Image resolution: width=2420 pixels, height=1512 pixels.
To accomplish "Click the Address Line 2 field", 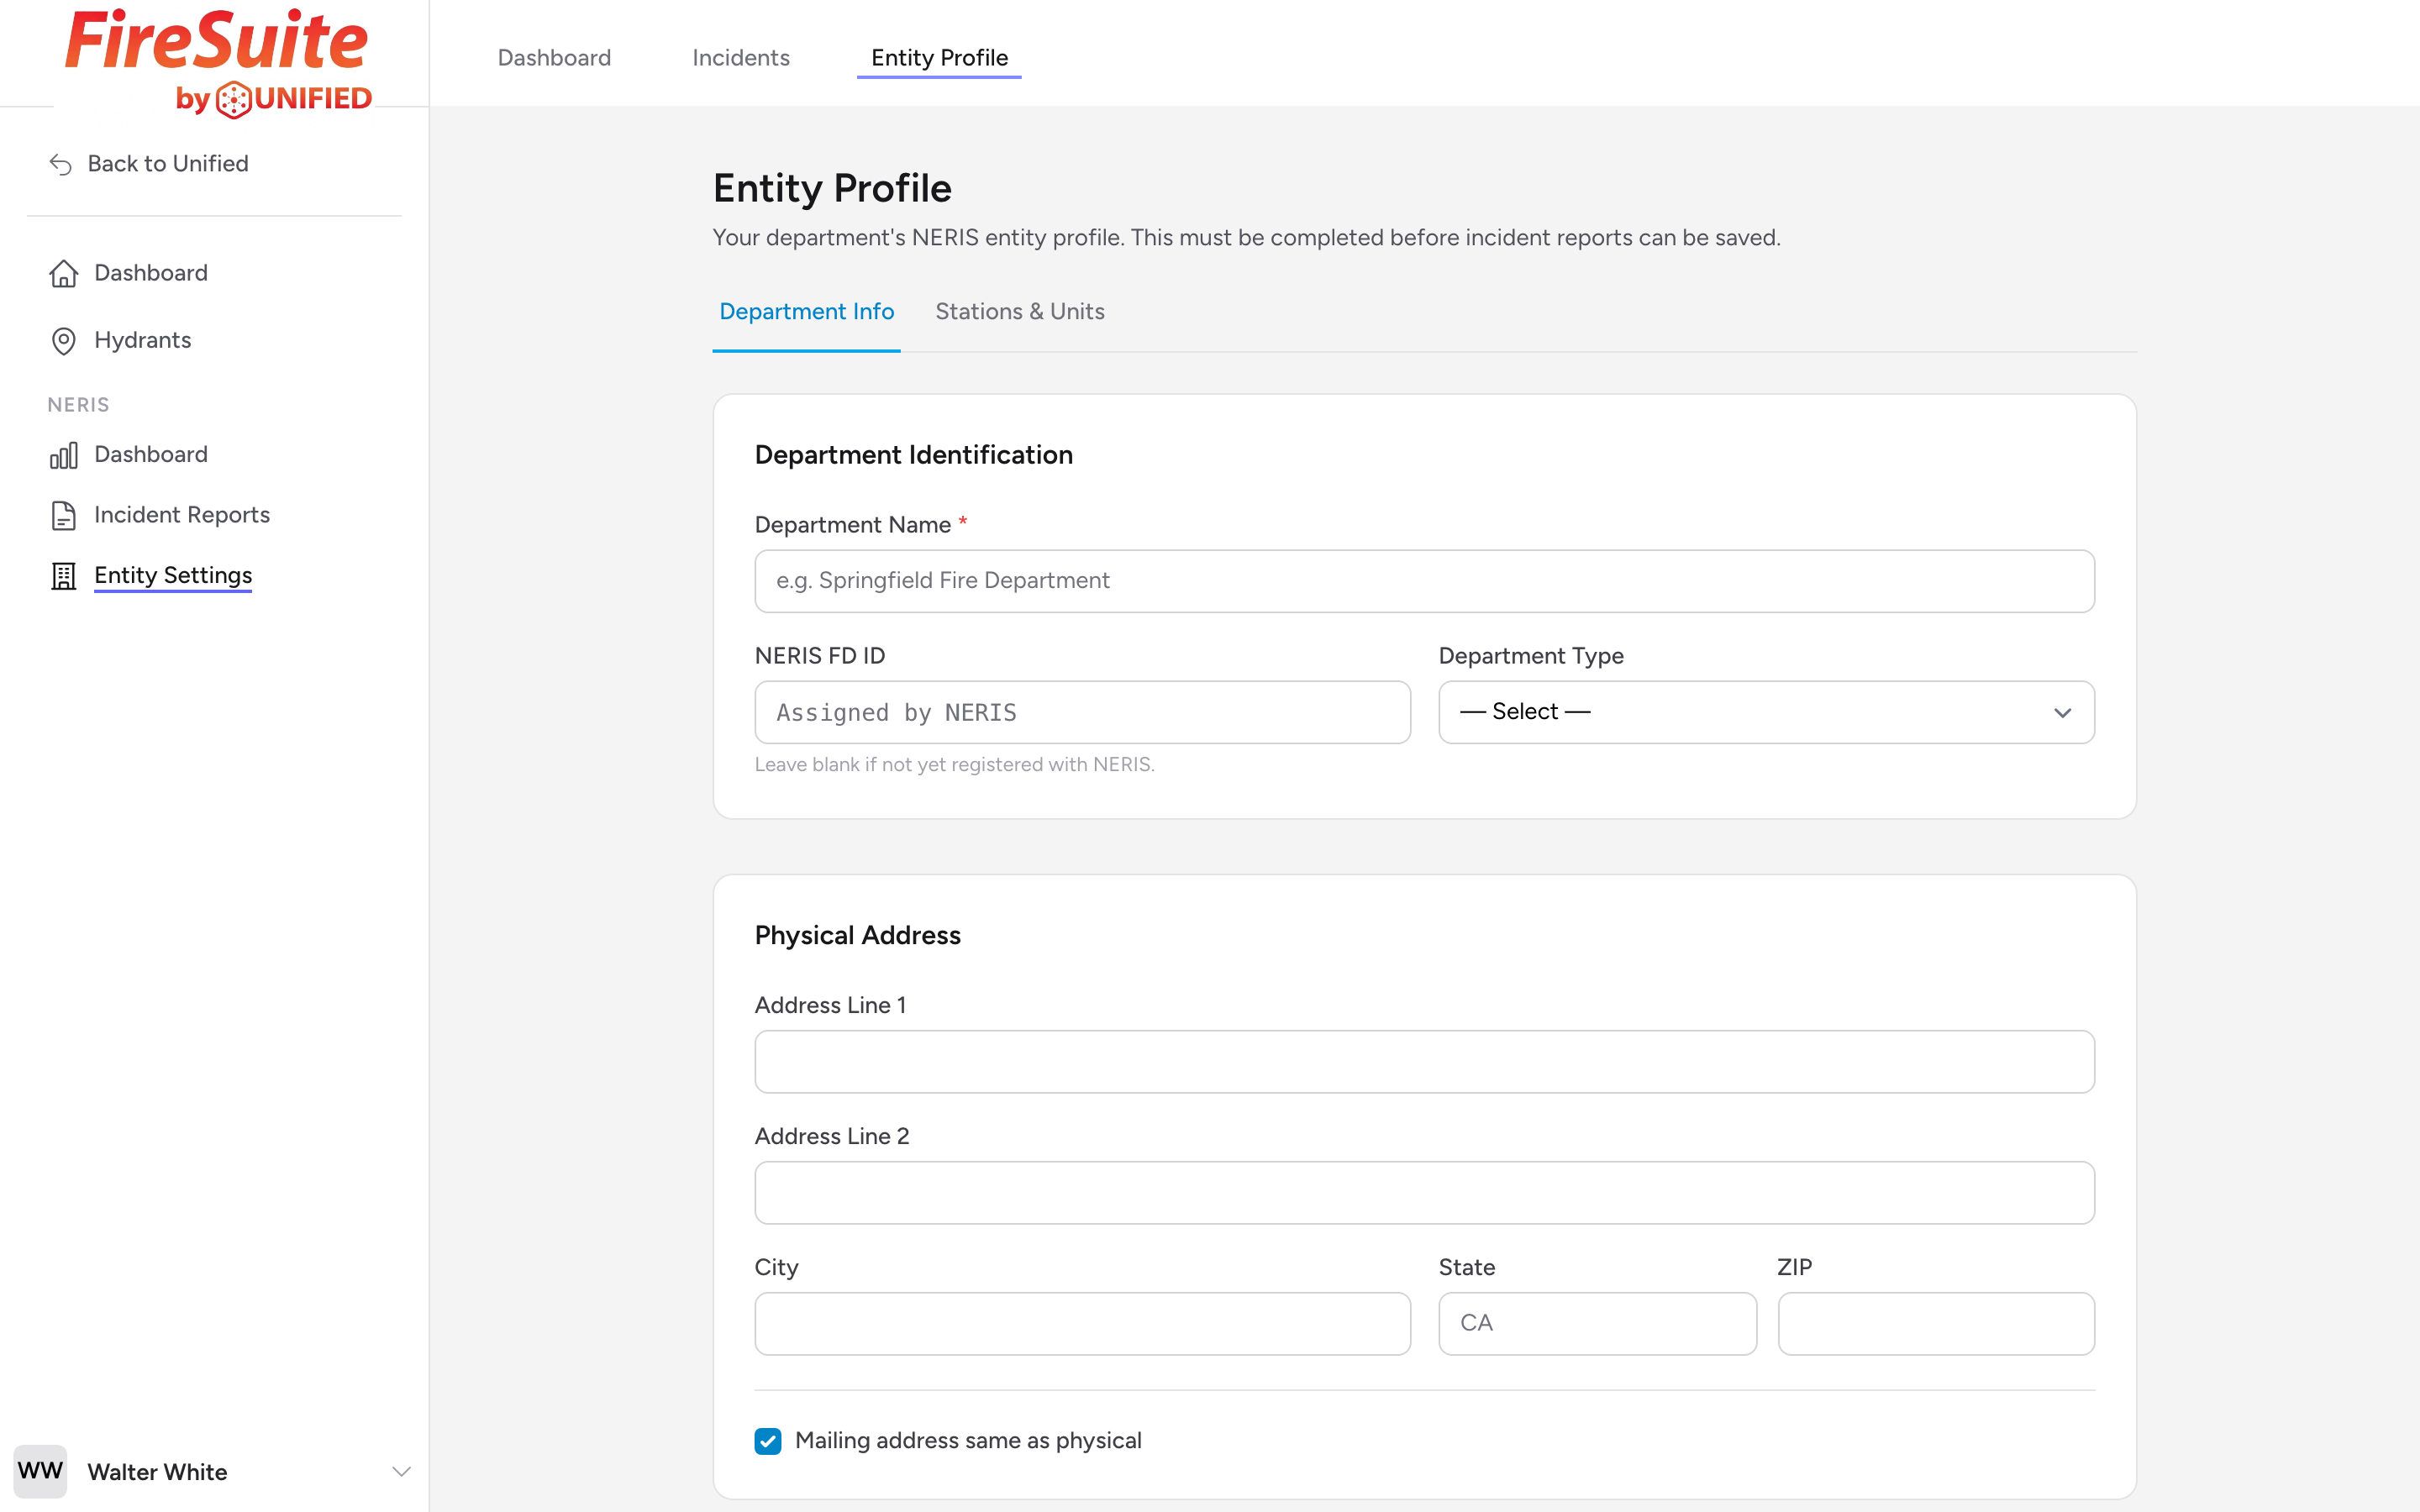I will pyautogui.click(x=1424, y=1193).
